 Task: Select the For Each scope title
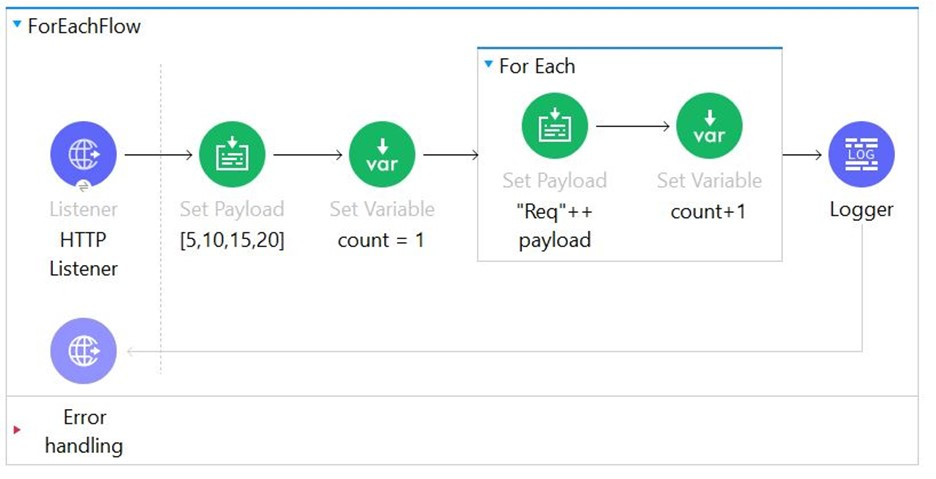pos(537,66)
